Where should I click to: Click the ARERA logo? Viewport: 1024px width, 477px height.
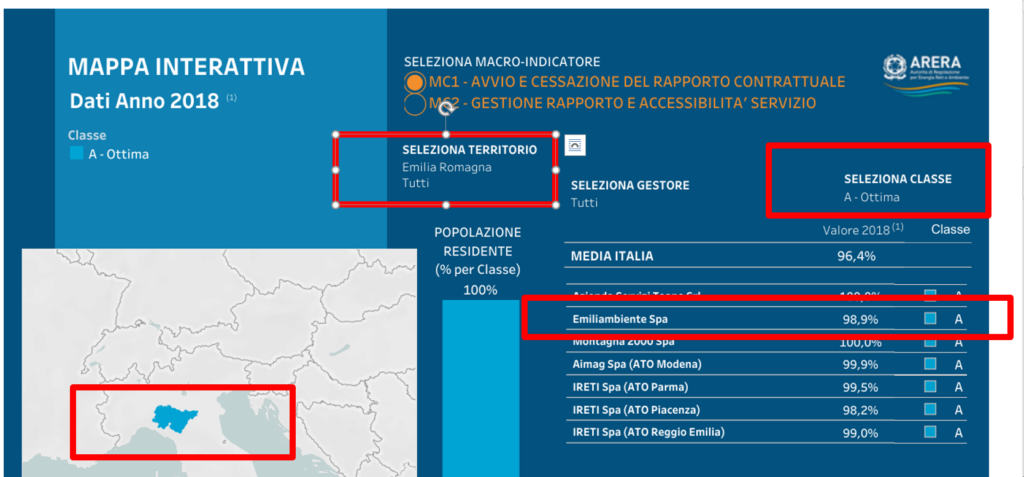pos(925,74)
